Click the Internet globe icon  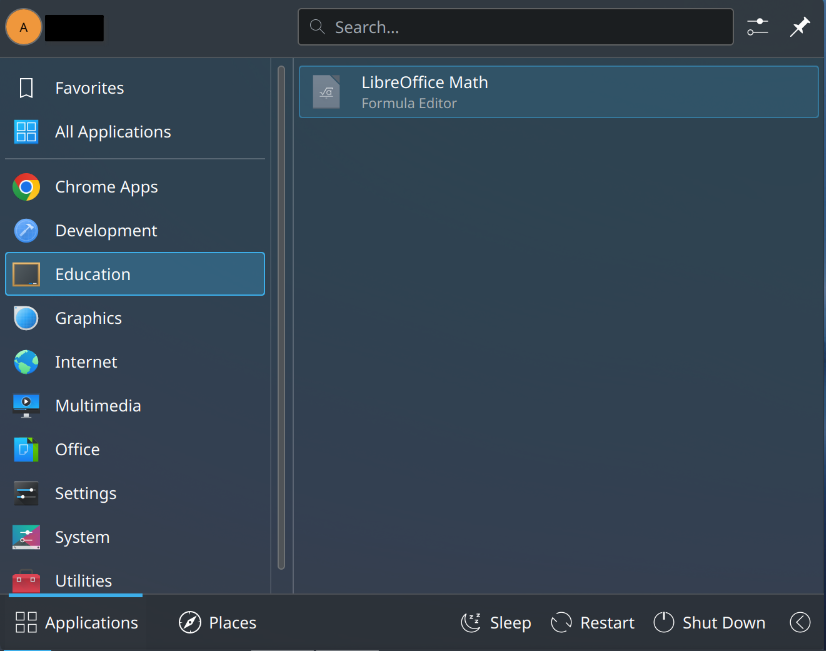(x=26, y=362)
